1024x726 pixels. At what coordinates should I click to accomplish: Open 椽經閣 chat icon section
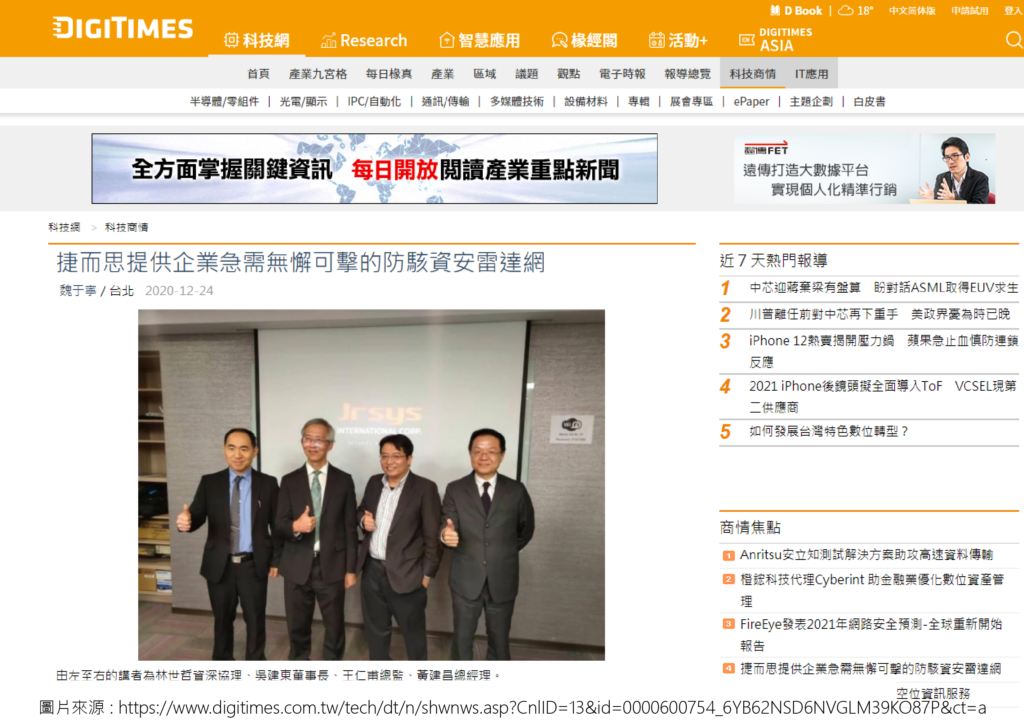[584, 40]
